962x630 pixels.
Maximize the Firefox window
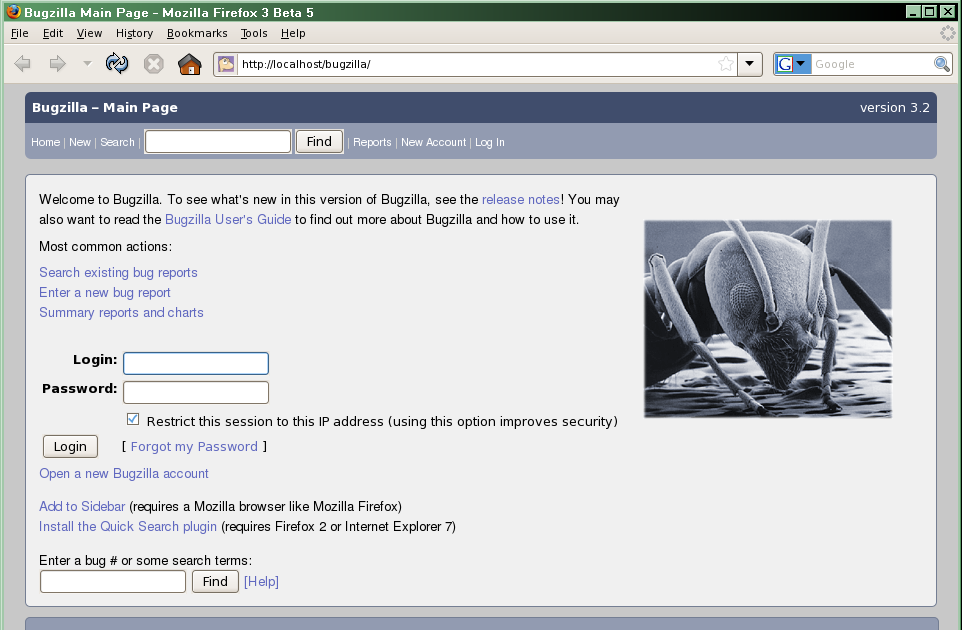929,12
